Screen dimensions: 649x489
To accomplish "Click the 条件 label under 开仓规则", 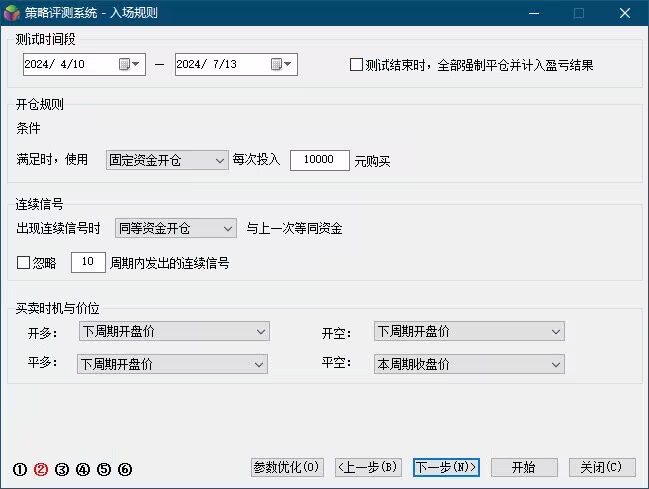I will 28,128.
